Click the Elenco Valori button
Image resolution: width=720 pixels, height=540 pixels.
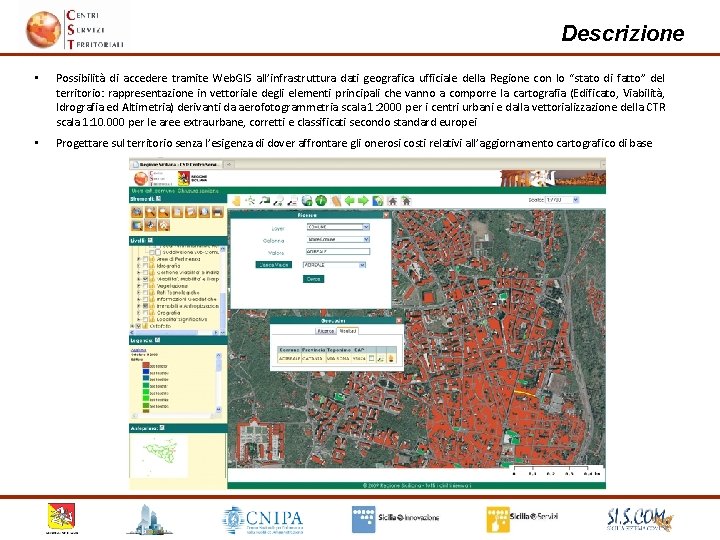[x=274, y=265]
